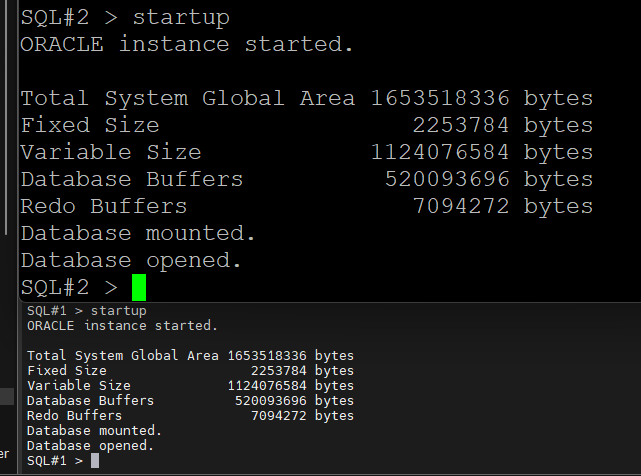
Task: Click value 1653518336 in the SQL#1 pane
Action: [x=267, y=356]
